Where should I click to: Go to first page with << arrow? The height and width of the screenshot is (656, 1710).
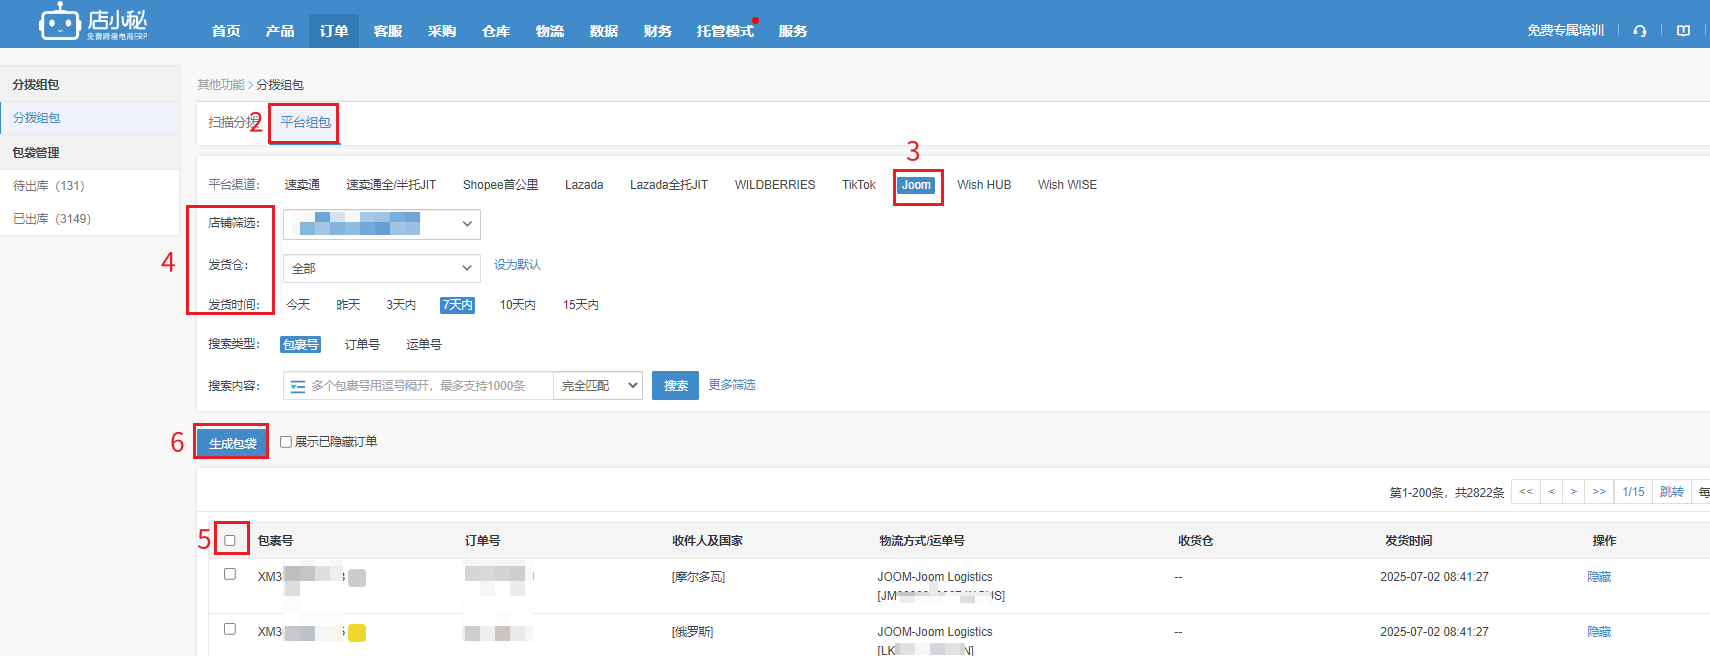coord(1525,492)
